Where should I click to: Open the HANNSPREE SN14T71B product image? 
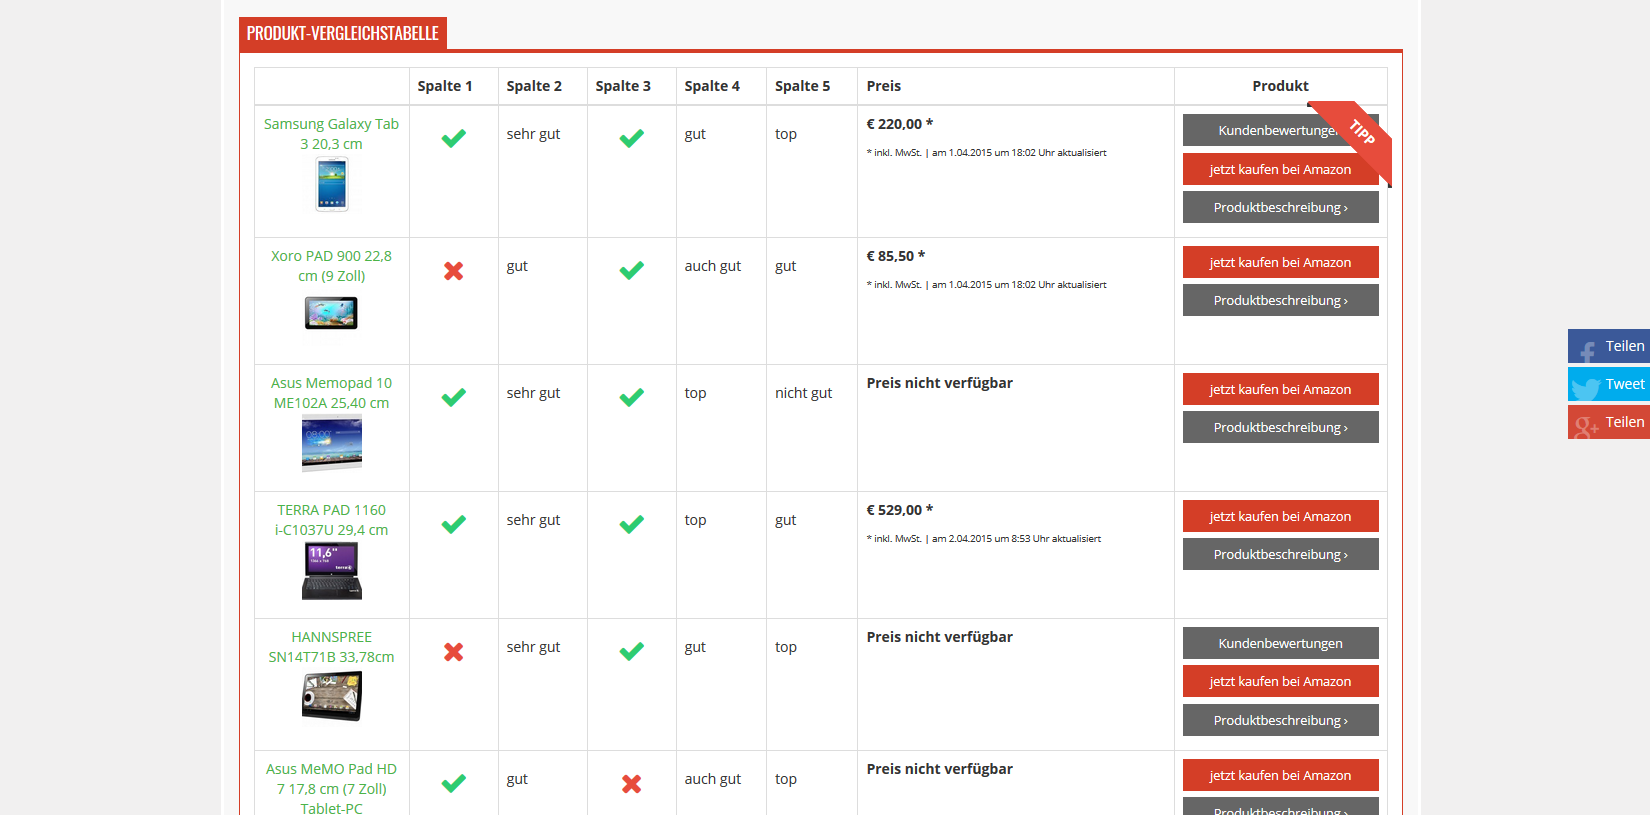pyautogui.click(x=332, y=696)
